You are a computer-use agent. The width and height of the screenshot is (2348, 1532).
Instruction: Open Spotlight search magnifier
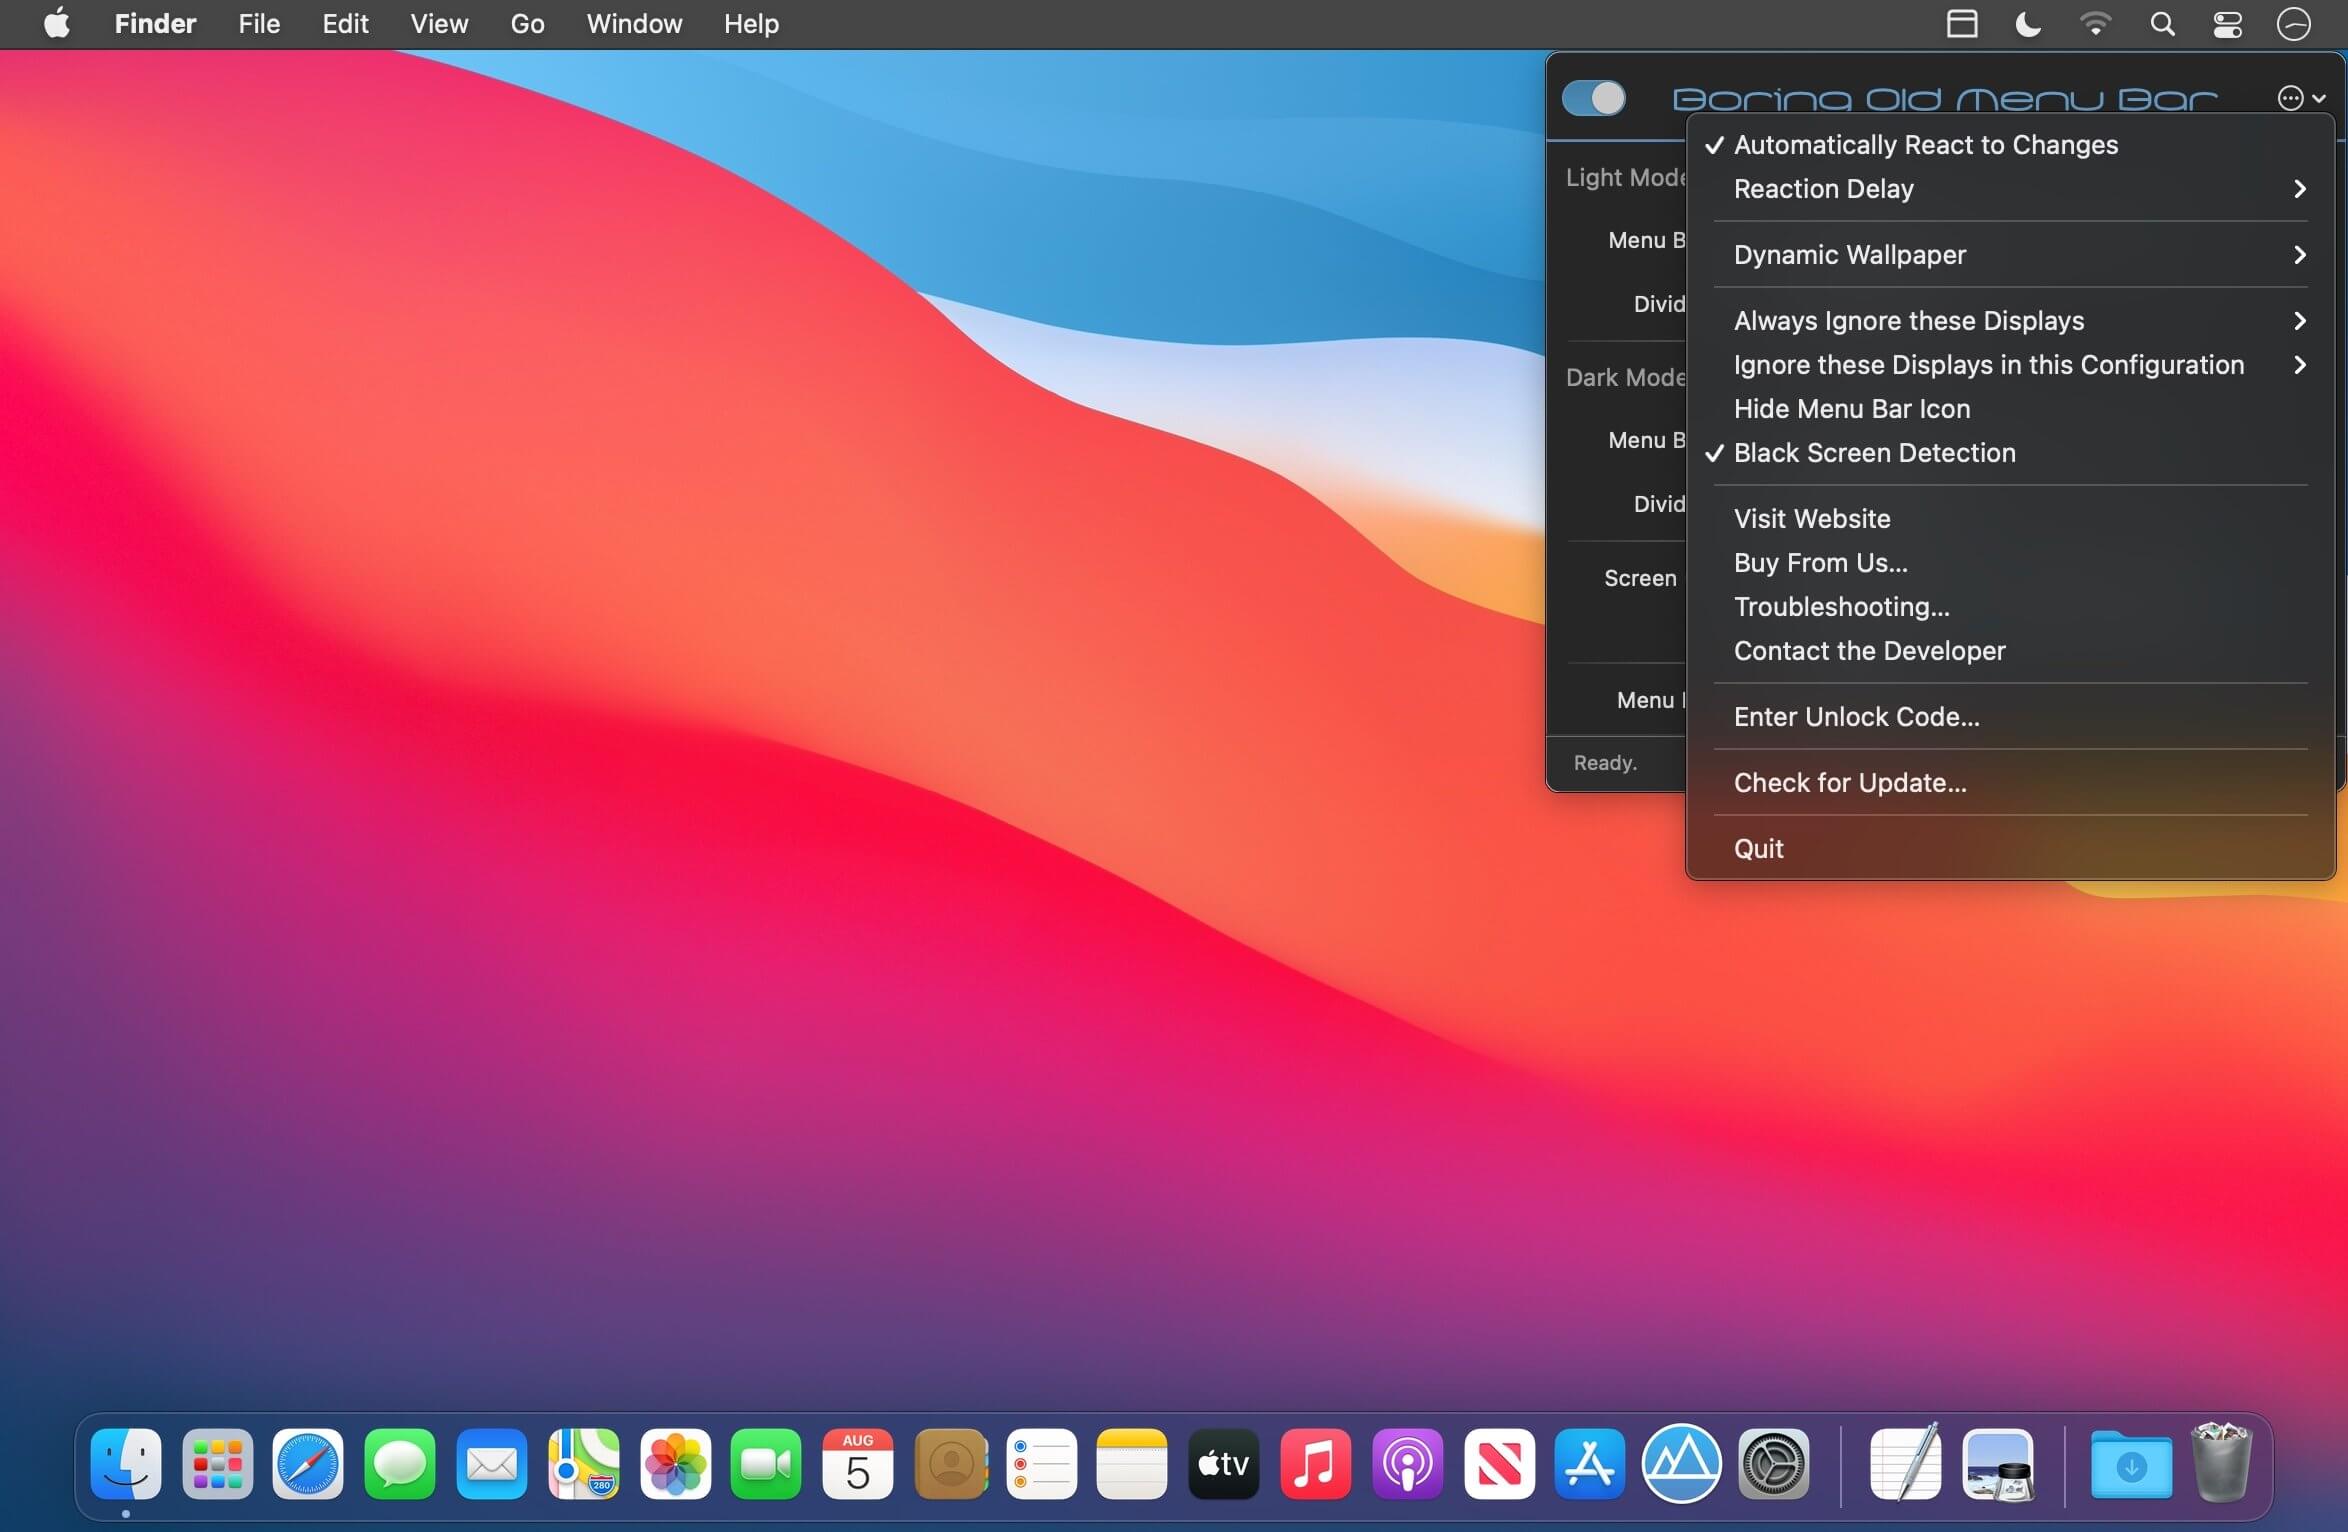pyautogui.click(x=2162, y=24)
